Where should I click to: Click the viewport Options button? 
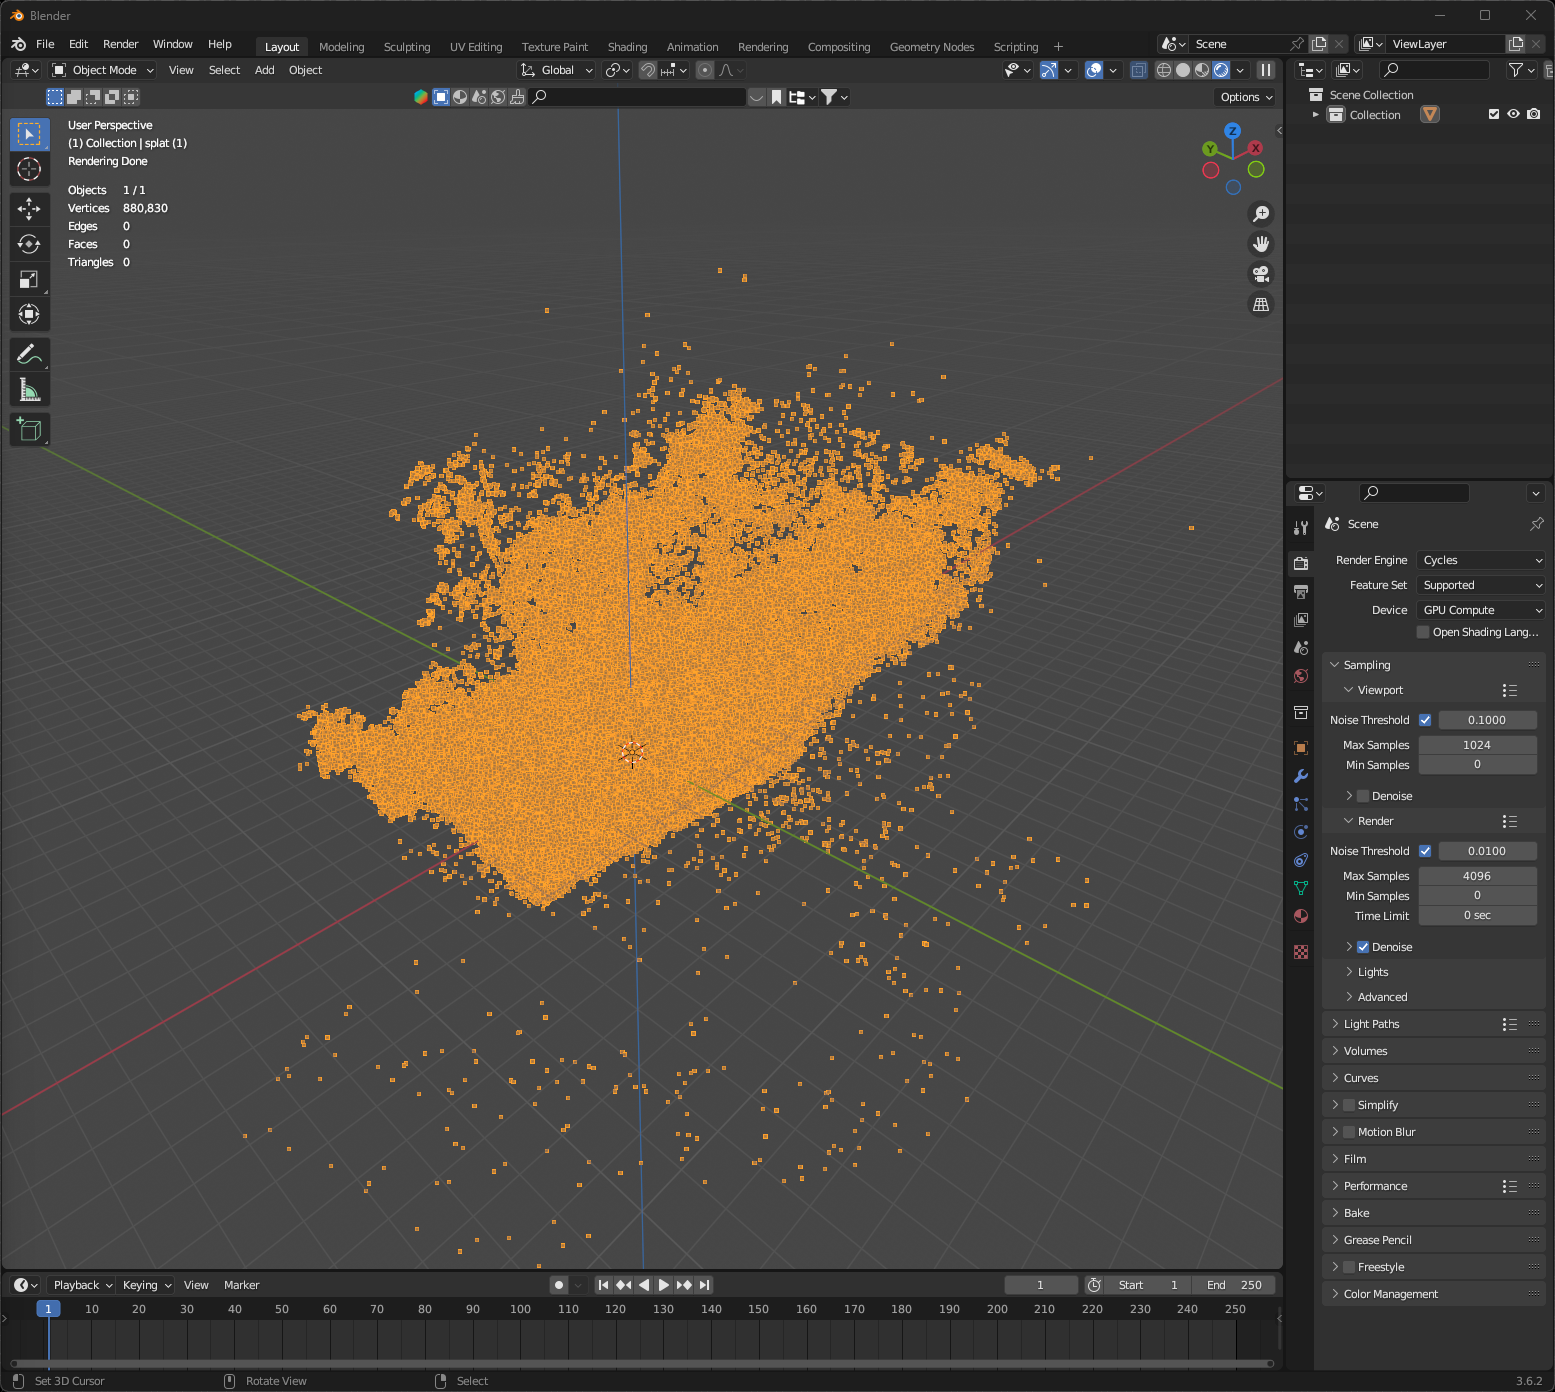[x=1246, y=97]
